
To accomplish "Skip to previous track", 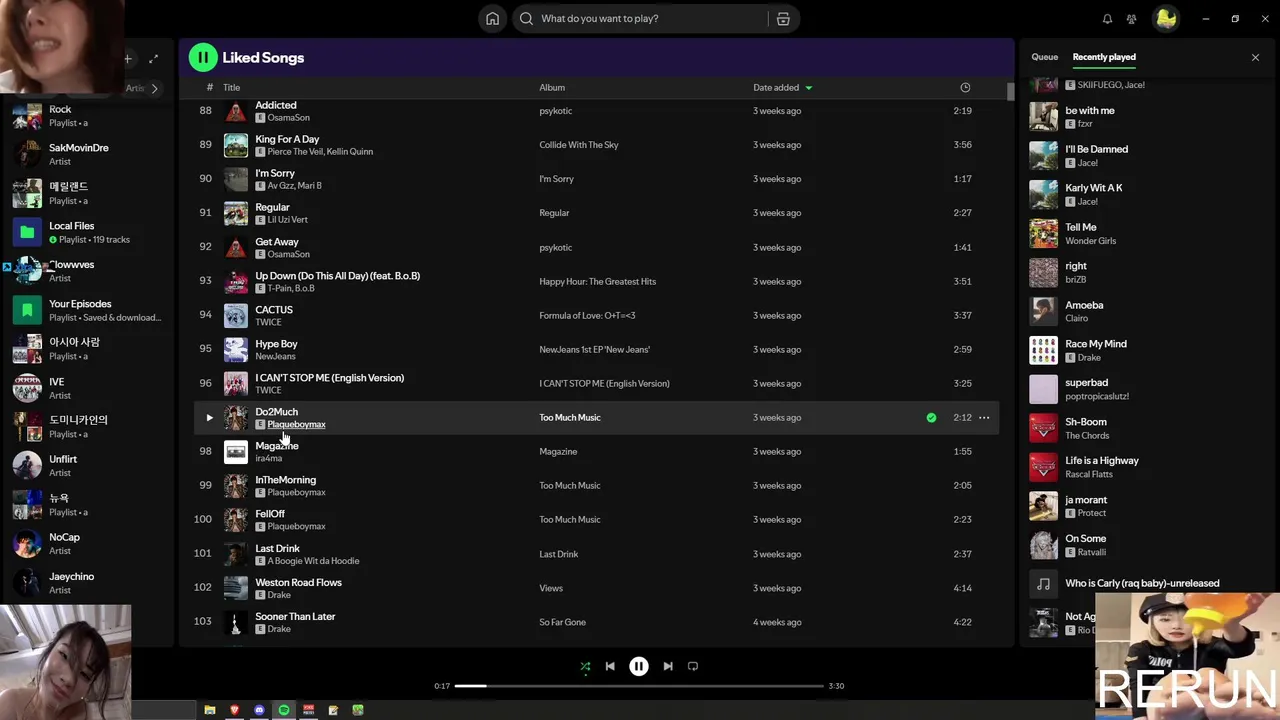I will (610, 666).
